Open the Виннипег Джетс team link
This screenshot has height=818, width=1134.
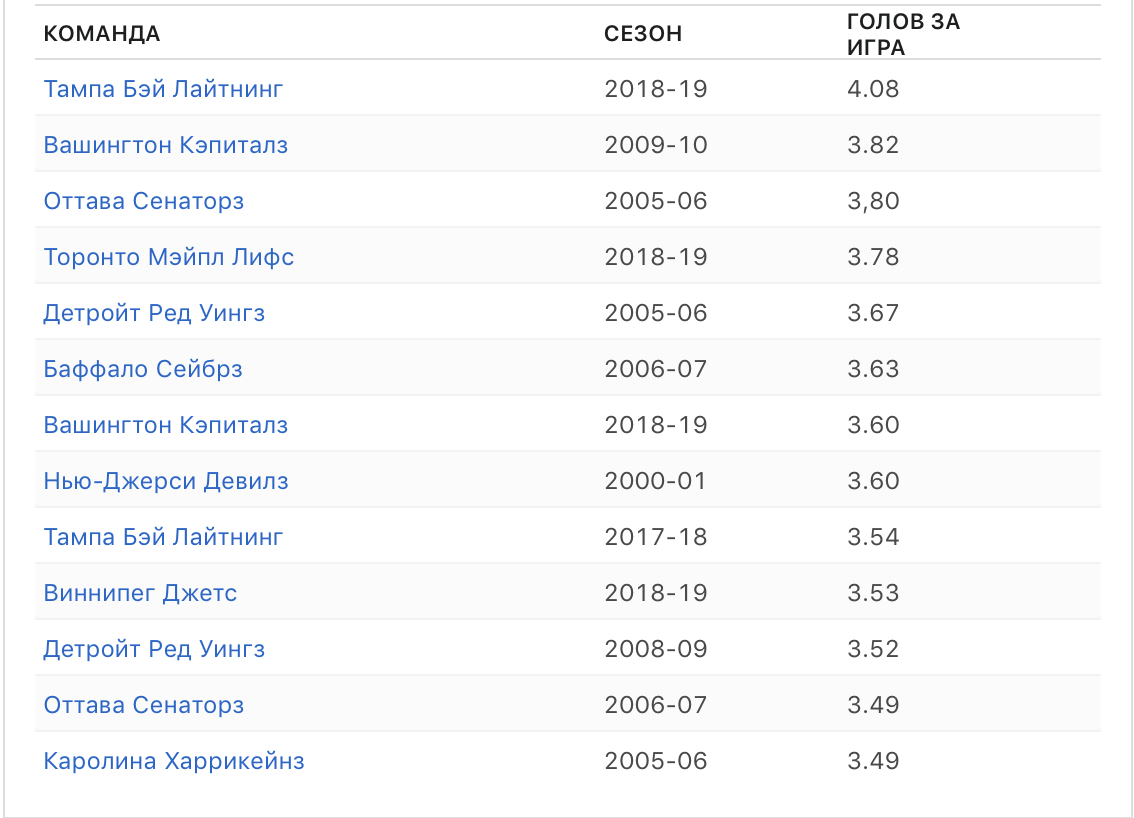tap(140, 593)
